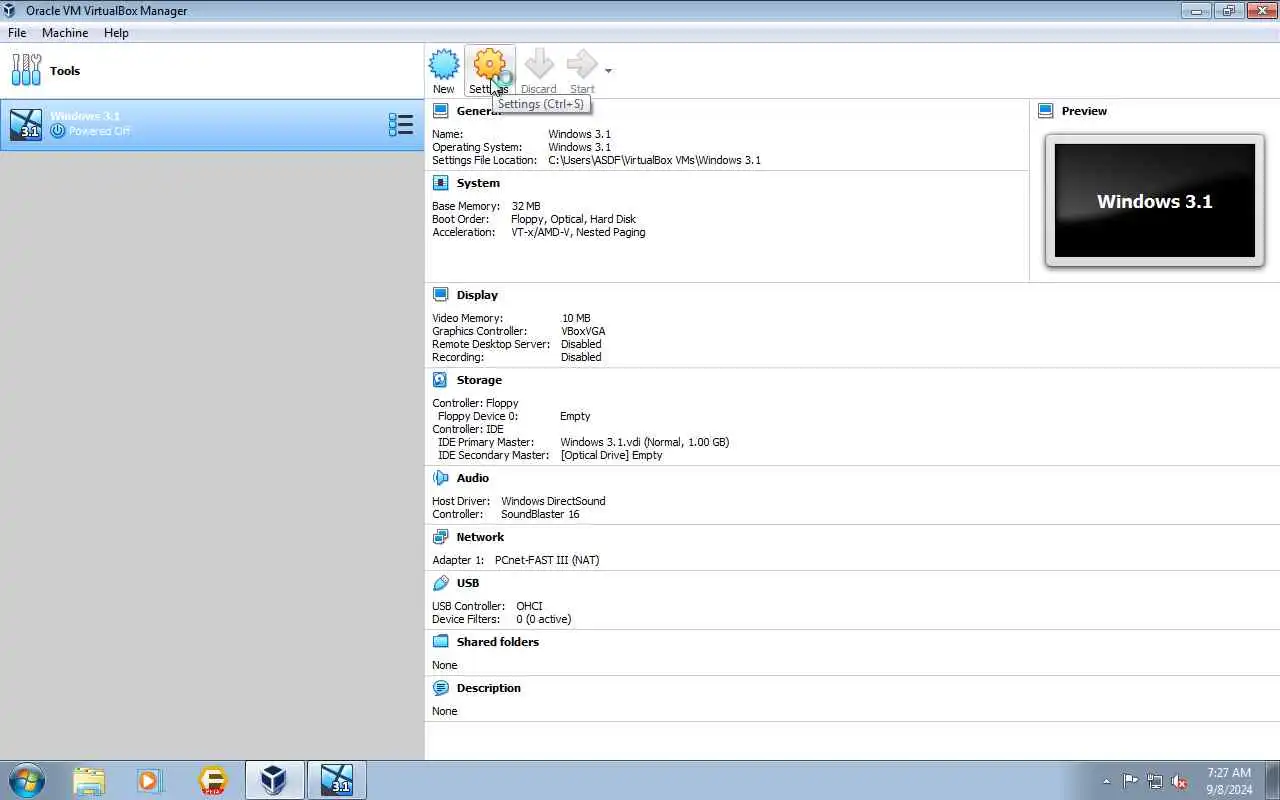
Task: Create a new VM with New icon
Action: 444,65
